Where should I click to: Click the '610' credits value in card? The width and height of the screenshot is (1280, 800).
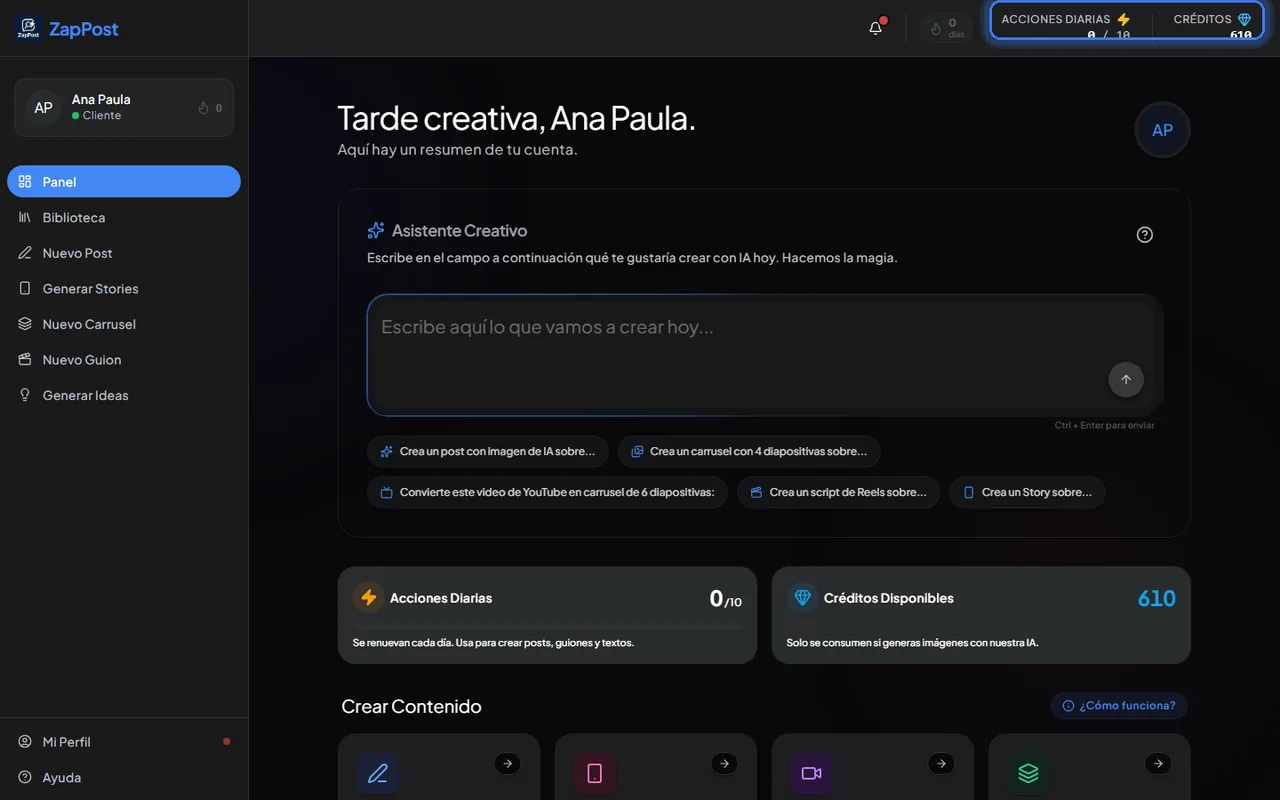point(1156,598)
